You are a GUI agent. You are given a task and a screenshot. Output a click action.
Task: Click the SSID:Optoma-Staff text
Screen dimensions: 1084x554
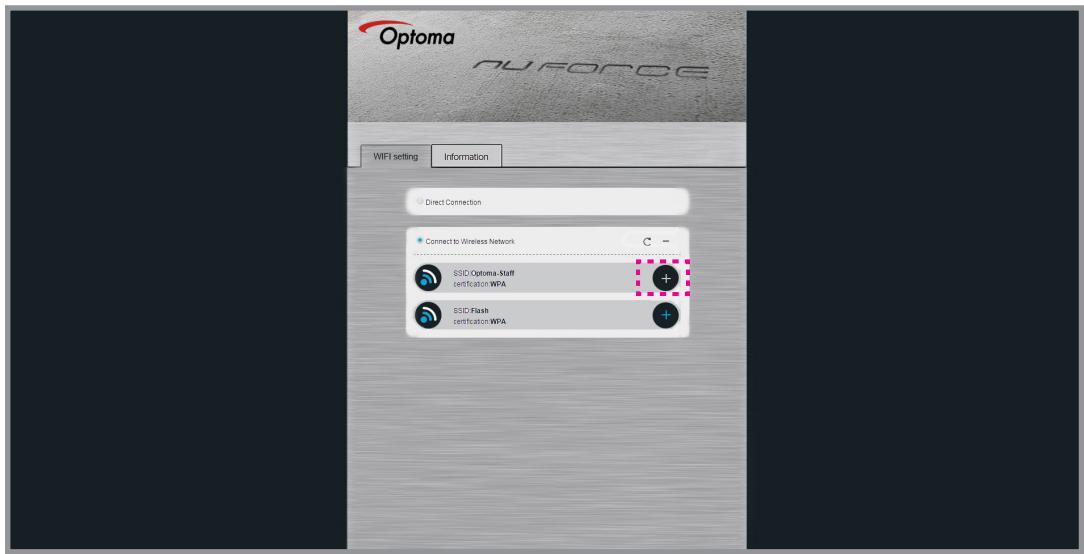(x=484, y=273)
